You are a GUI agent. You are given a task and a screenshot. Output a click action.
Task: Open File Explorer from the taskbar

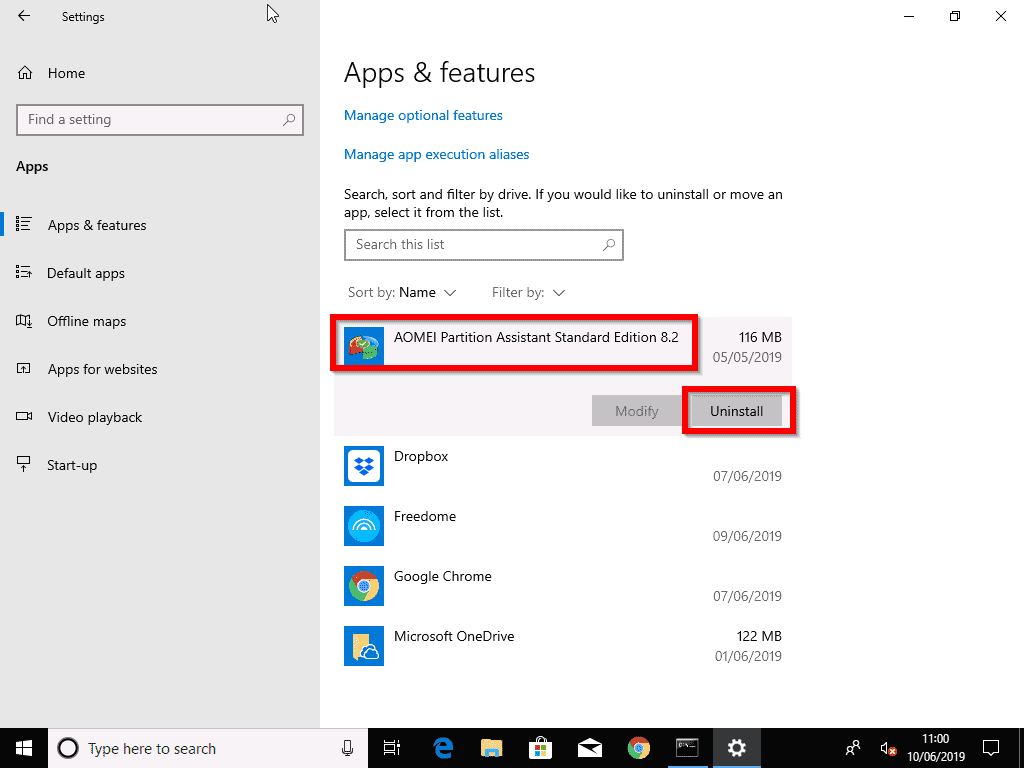click(492, 748)
